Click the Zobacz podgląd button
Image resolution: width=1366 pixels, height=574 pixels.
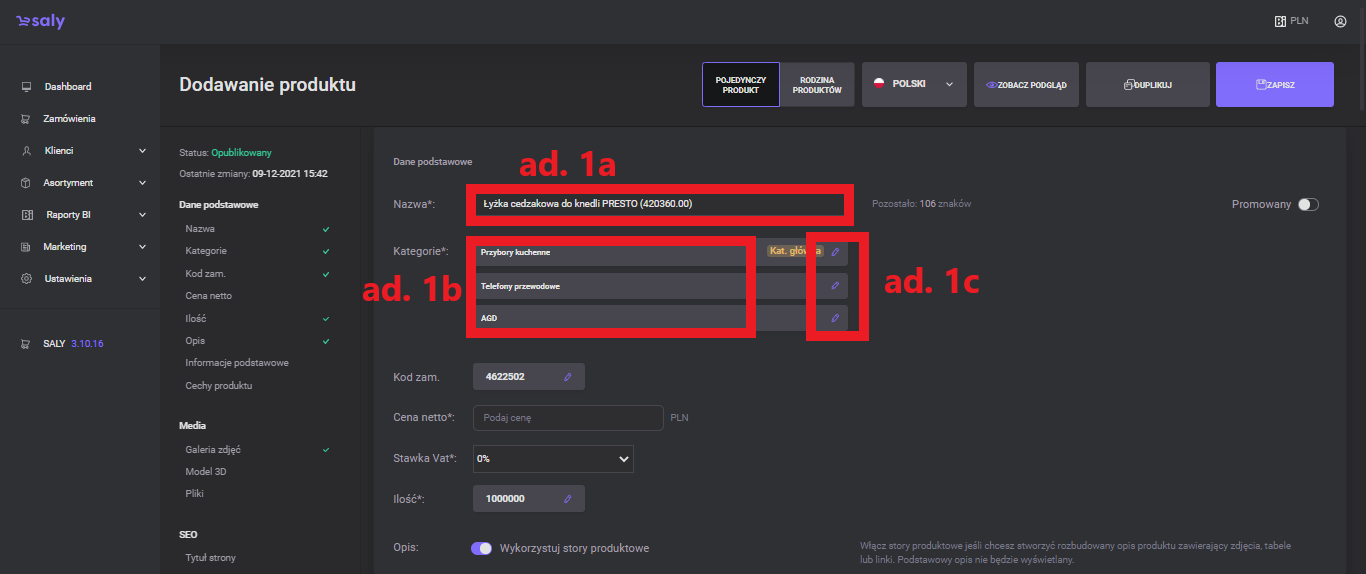click(x=1026, y=85)
